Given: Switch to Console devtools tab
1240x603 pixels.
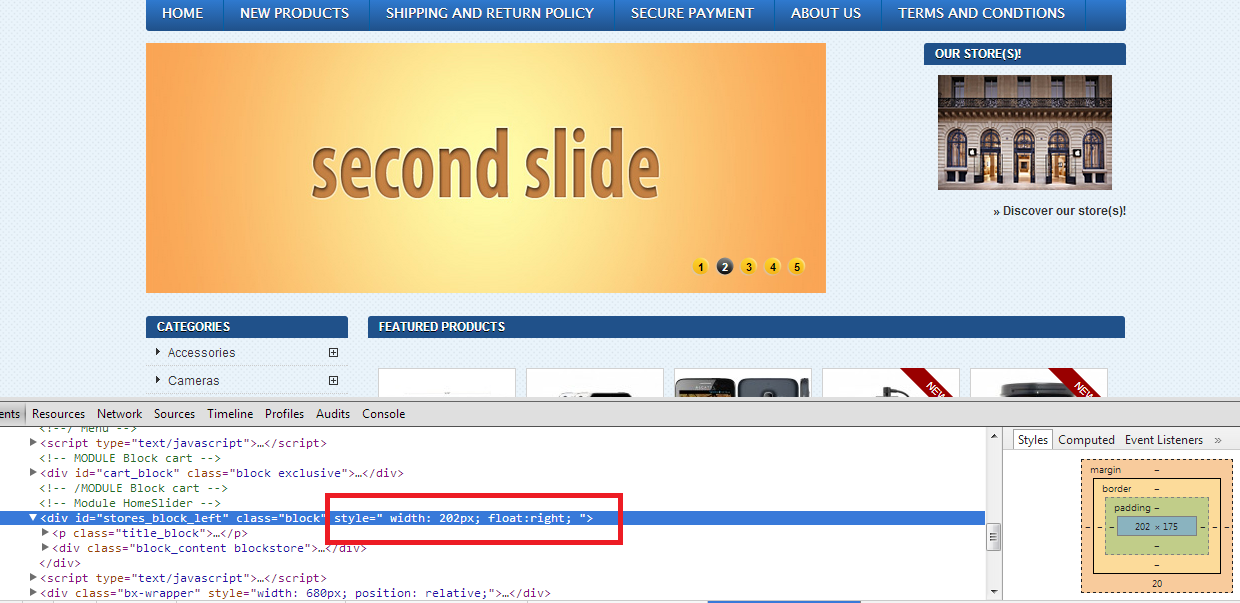Looking at the screenshot, I should pyautogui.click(x=384, y=414).
